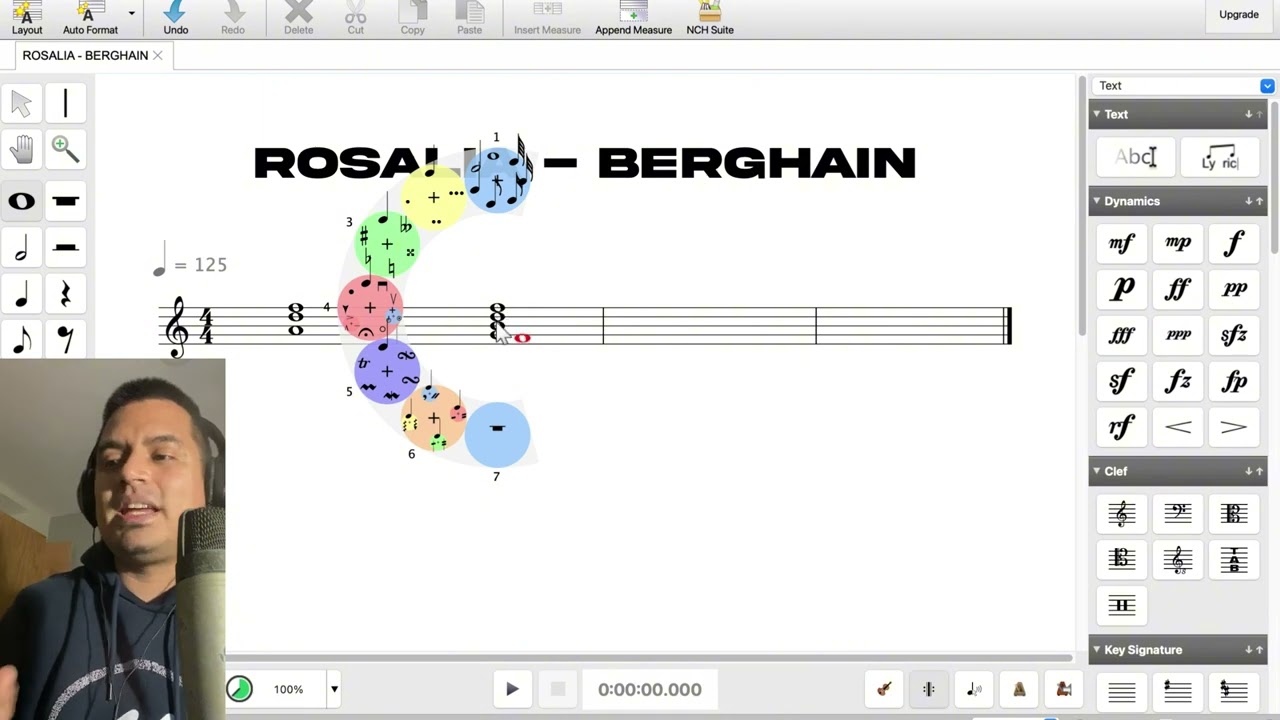Click the Abc text tool
The width and height of the screenshot is (1280, 720).
coord(1136,157)
